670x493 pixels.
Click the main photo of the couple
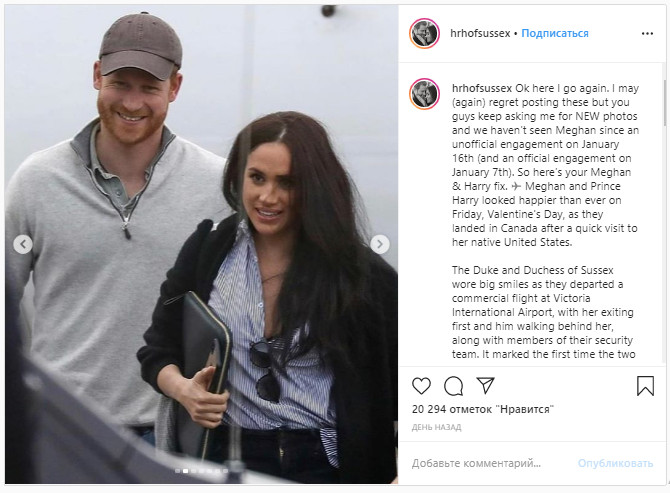(x=202, y=244)
